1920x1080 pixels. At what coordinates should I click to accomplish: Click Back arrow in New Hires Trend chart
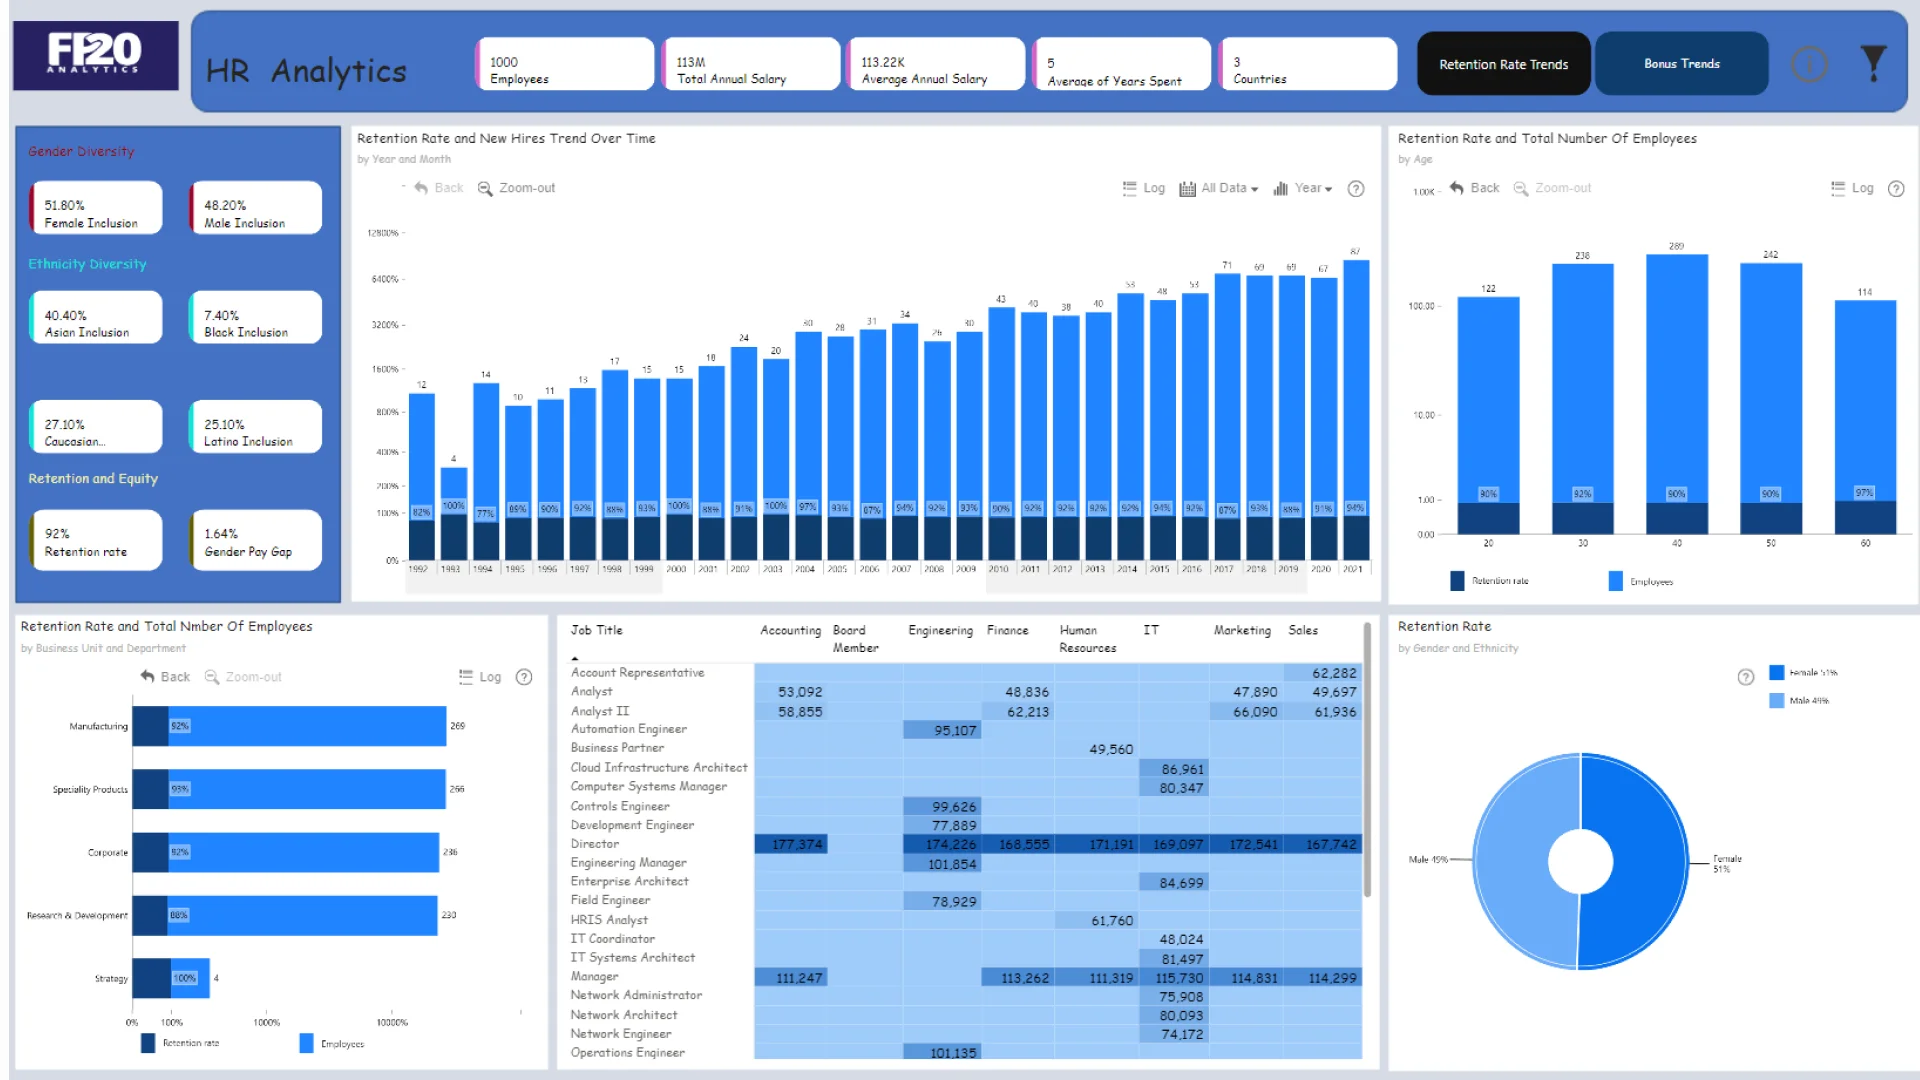point(438,188)
